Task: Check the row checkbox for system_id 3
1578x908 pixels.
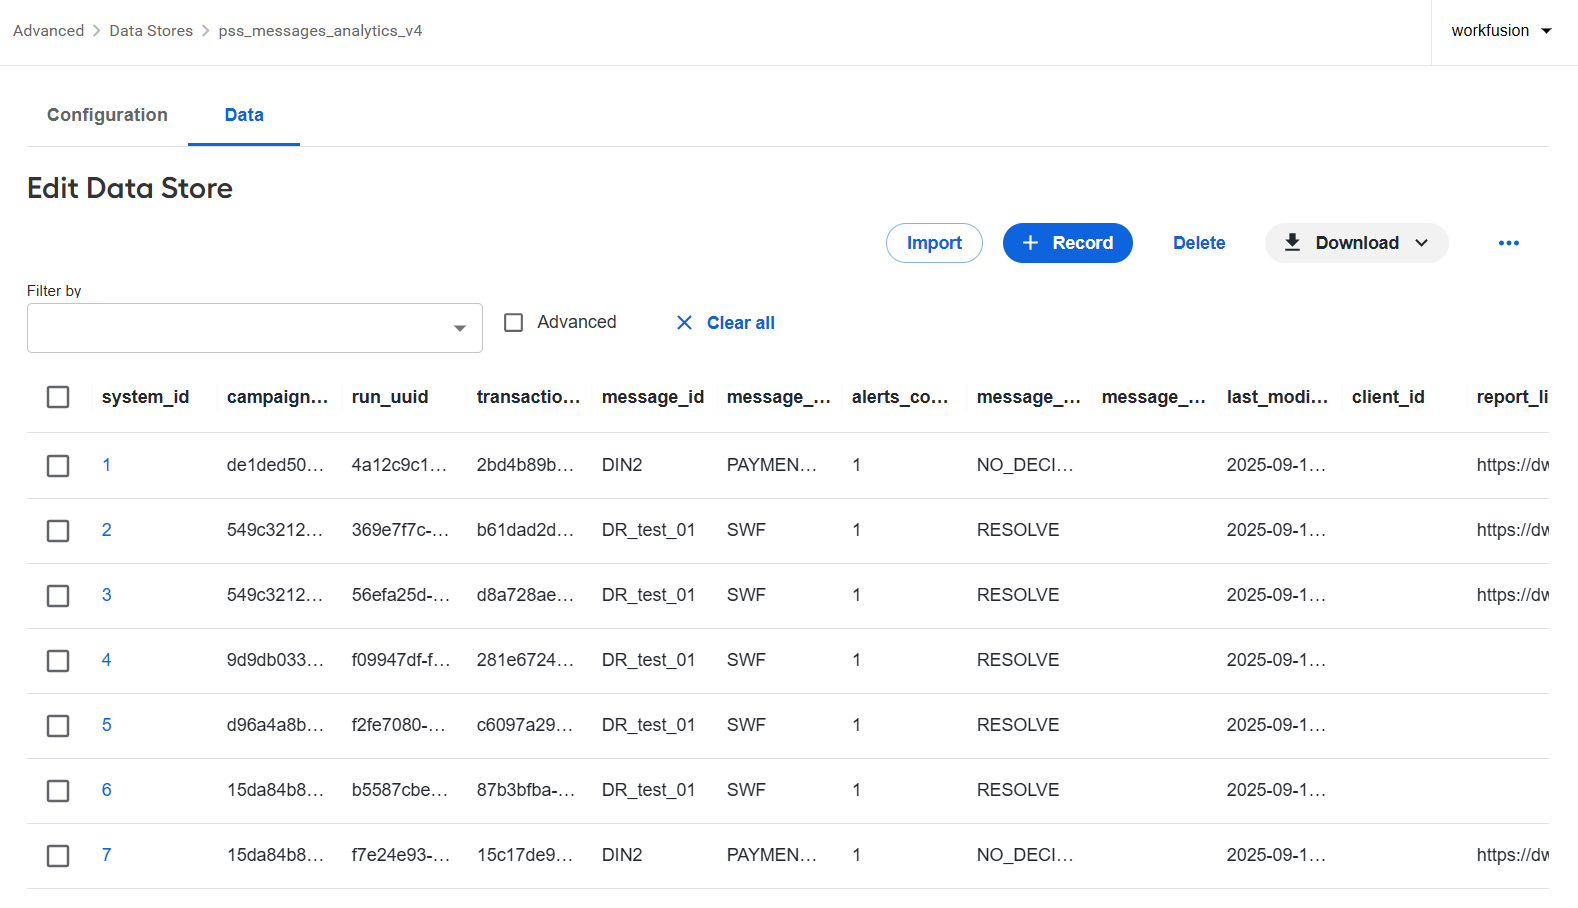Action: pyautogui.click(x=58, y=596)
